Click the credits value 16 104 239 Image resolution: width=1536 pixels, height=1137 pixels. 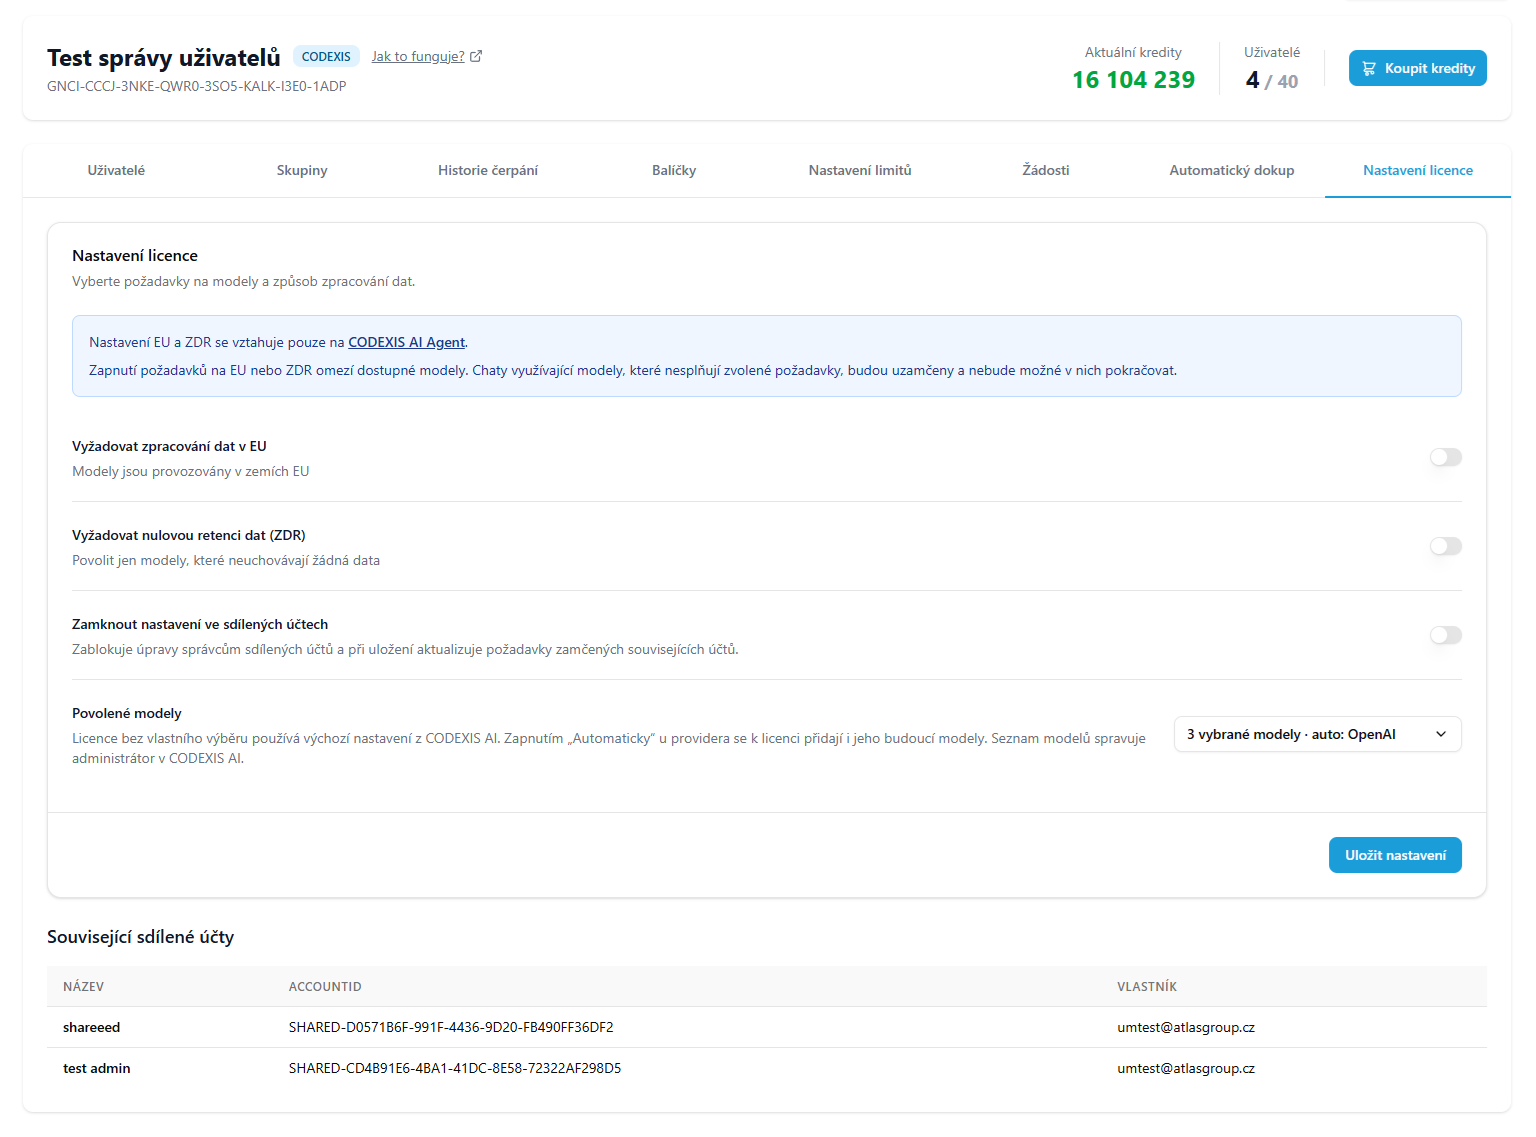point(1133,80)
